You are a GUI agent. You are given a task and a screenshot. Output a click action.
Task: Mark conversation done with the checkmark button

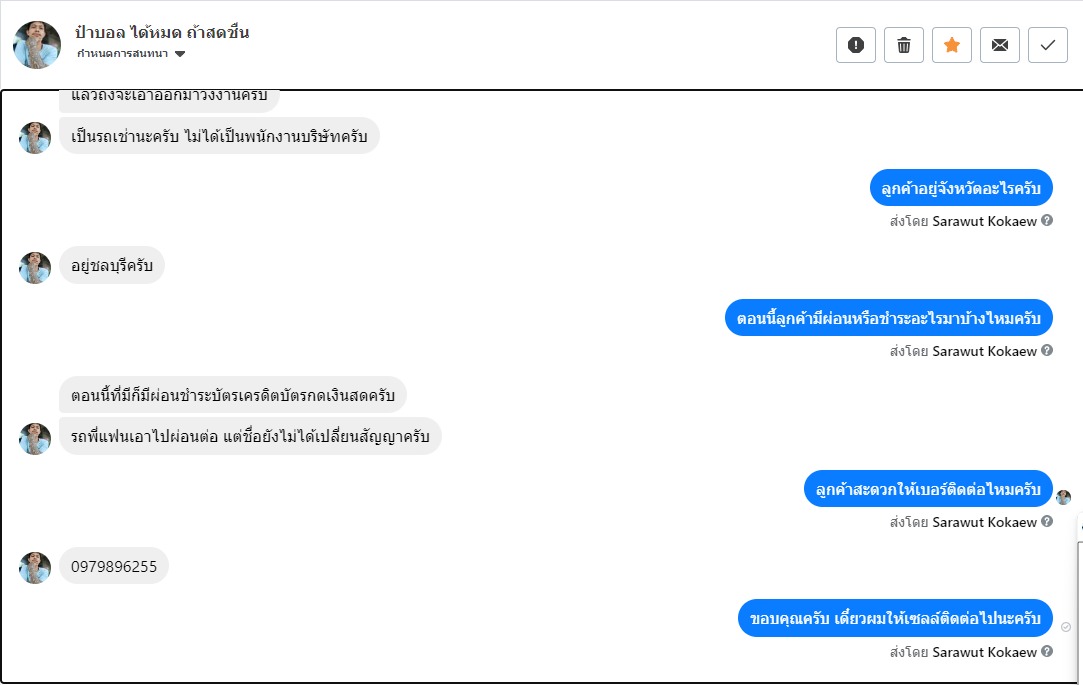pyautogui.click(x=1048, y=45)
